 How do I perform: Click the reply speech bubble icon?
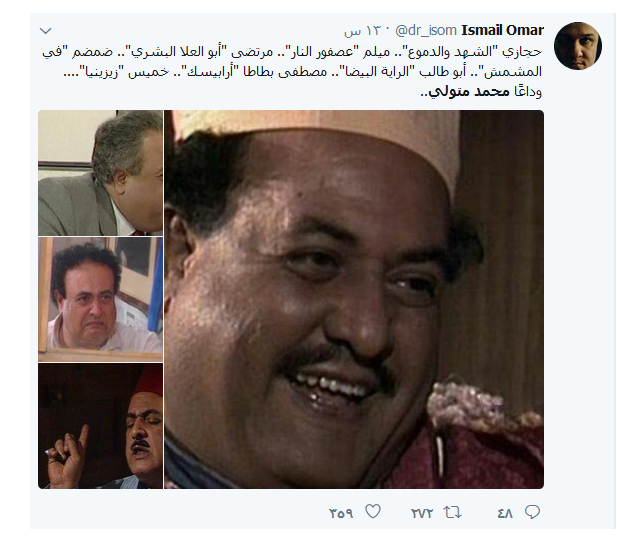click(532, 512)
